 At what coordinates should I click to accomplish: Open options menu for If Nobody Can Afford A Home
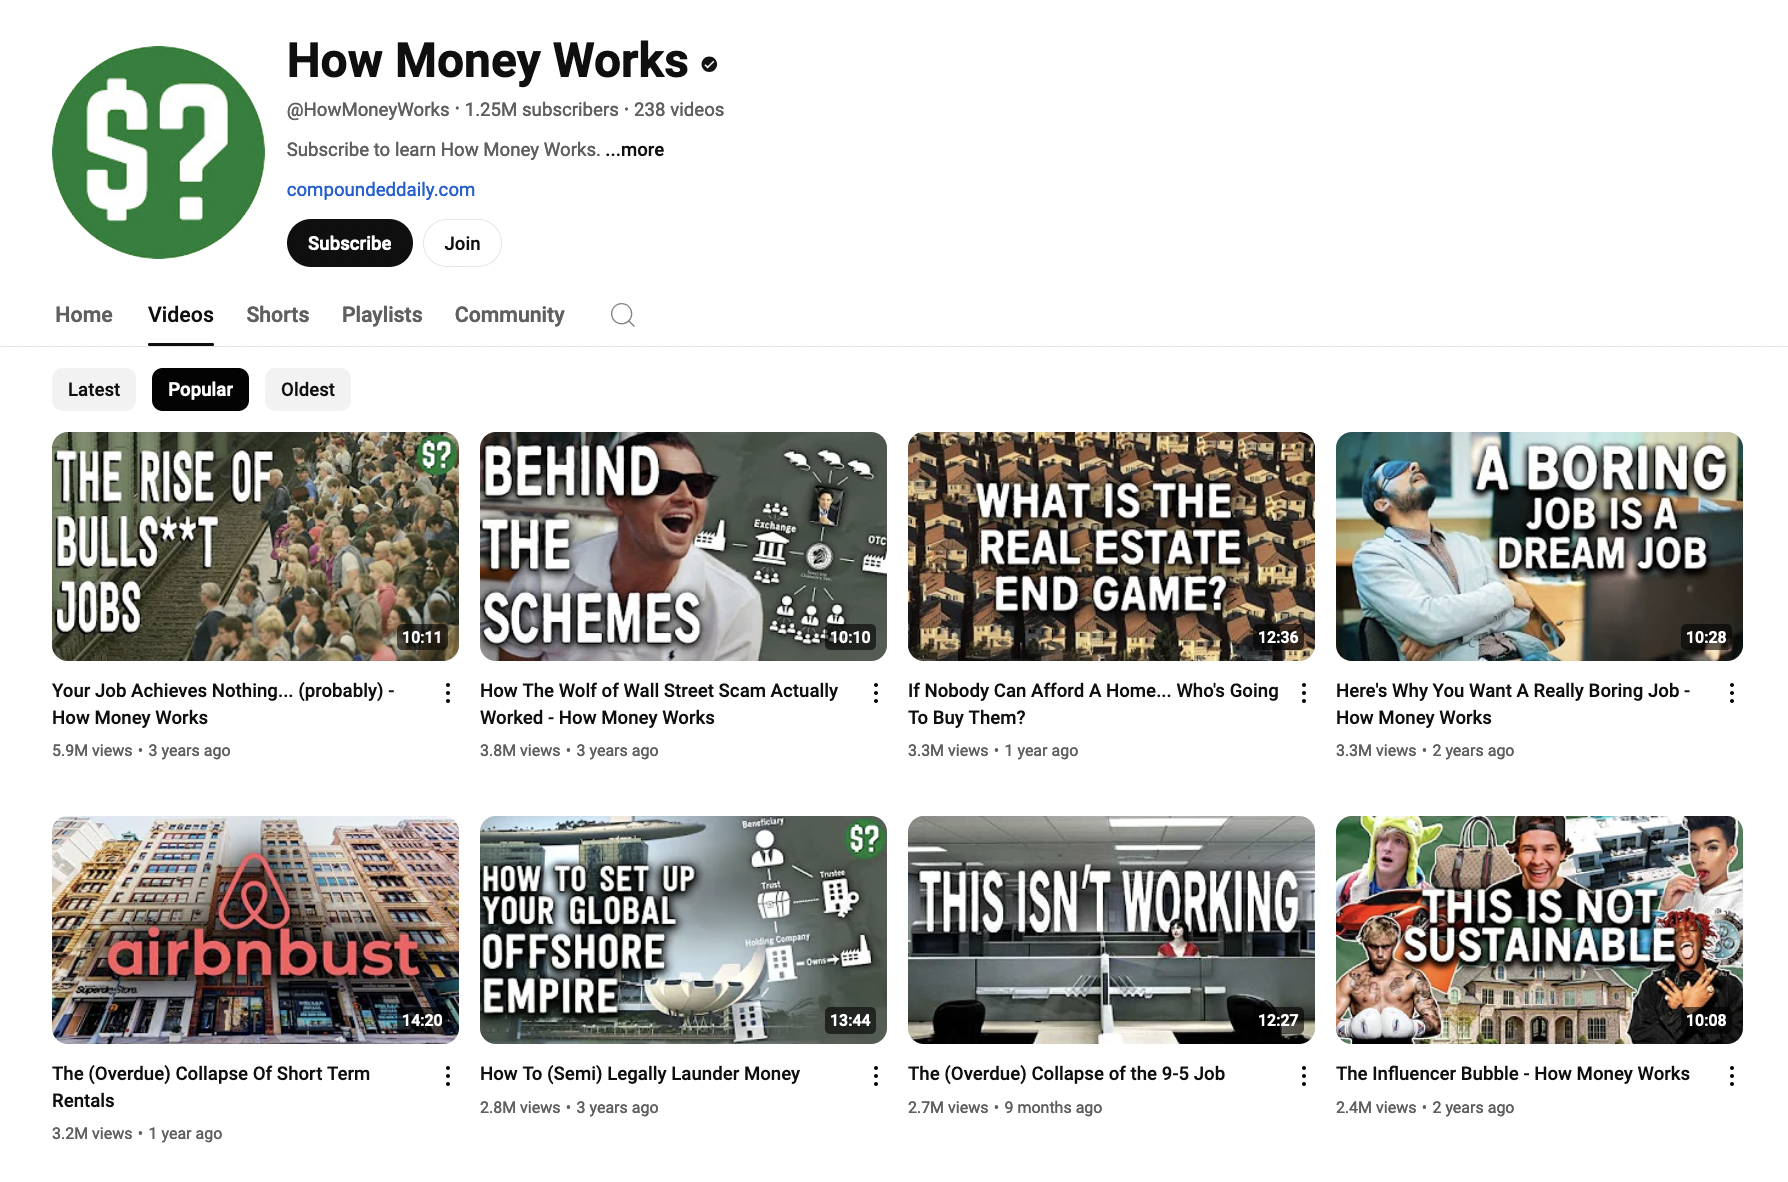click(1303, 693)
